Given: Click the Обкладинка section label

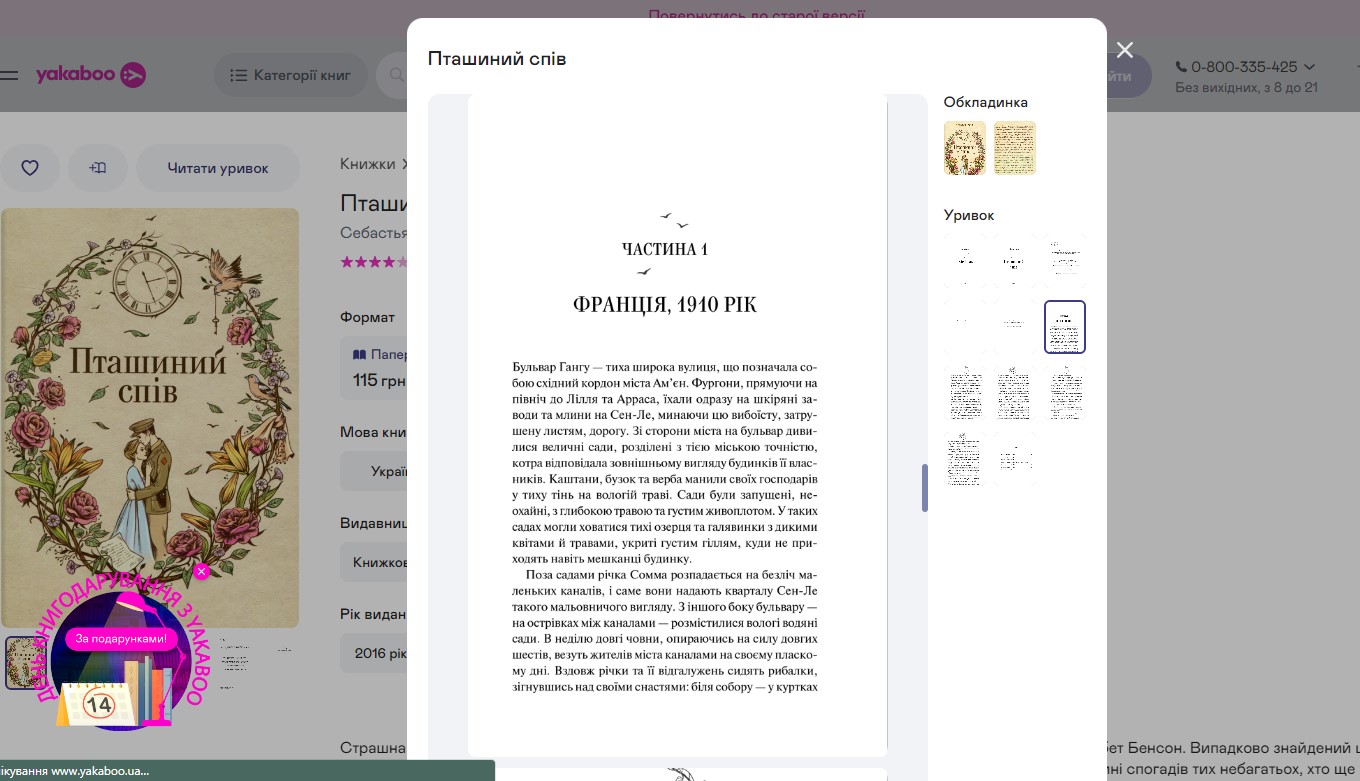Looking at the screenshot, I should pyautogui.click(x=986, y=102).
